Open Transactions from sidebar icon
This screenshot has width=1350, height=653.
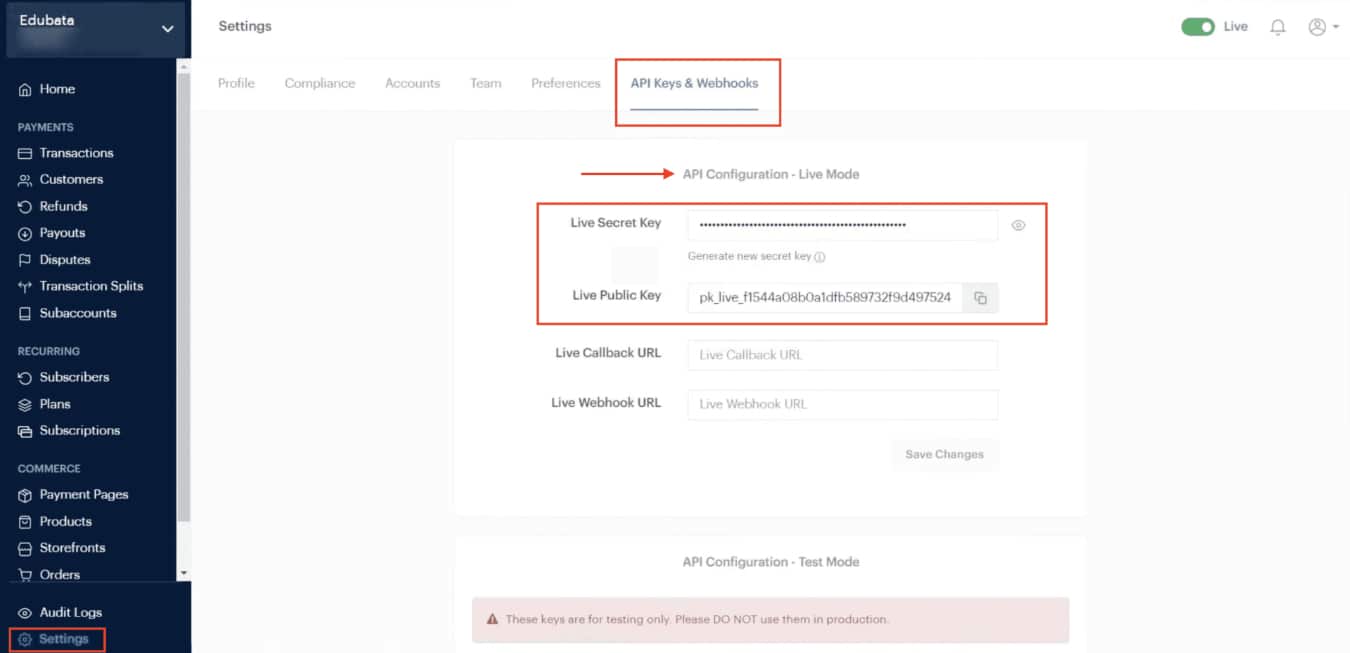[25, 154]
